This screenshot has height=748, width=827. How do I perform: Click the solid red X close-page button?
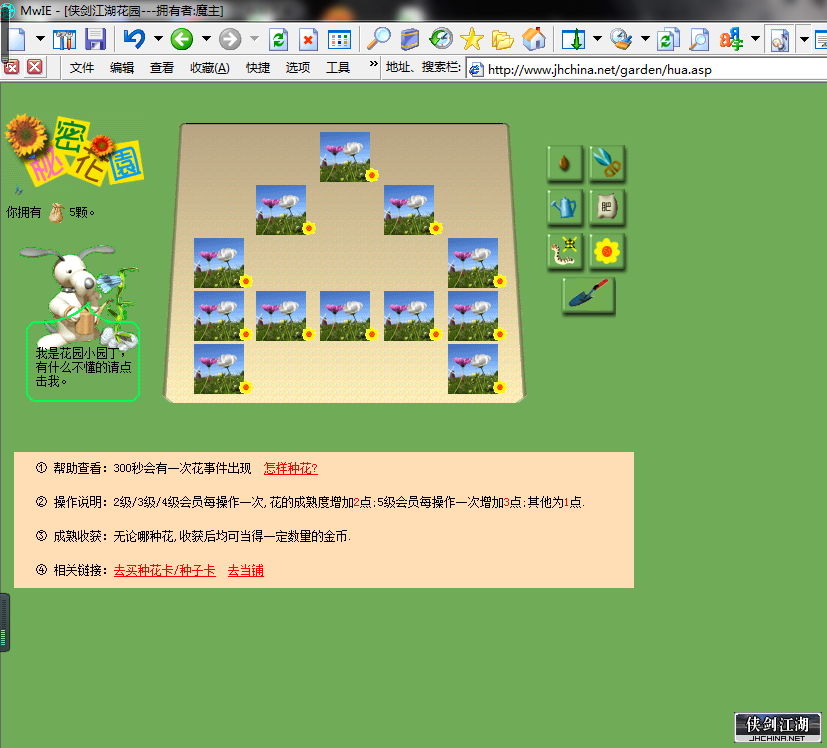[35, 67]
